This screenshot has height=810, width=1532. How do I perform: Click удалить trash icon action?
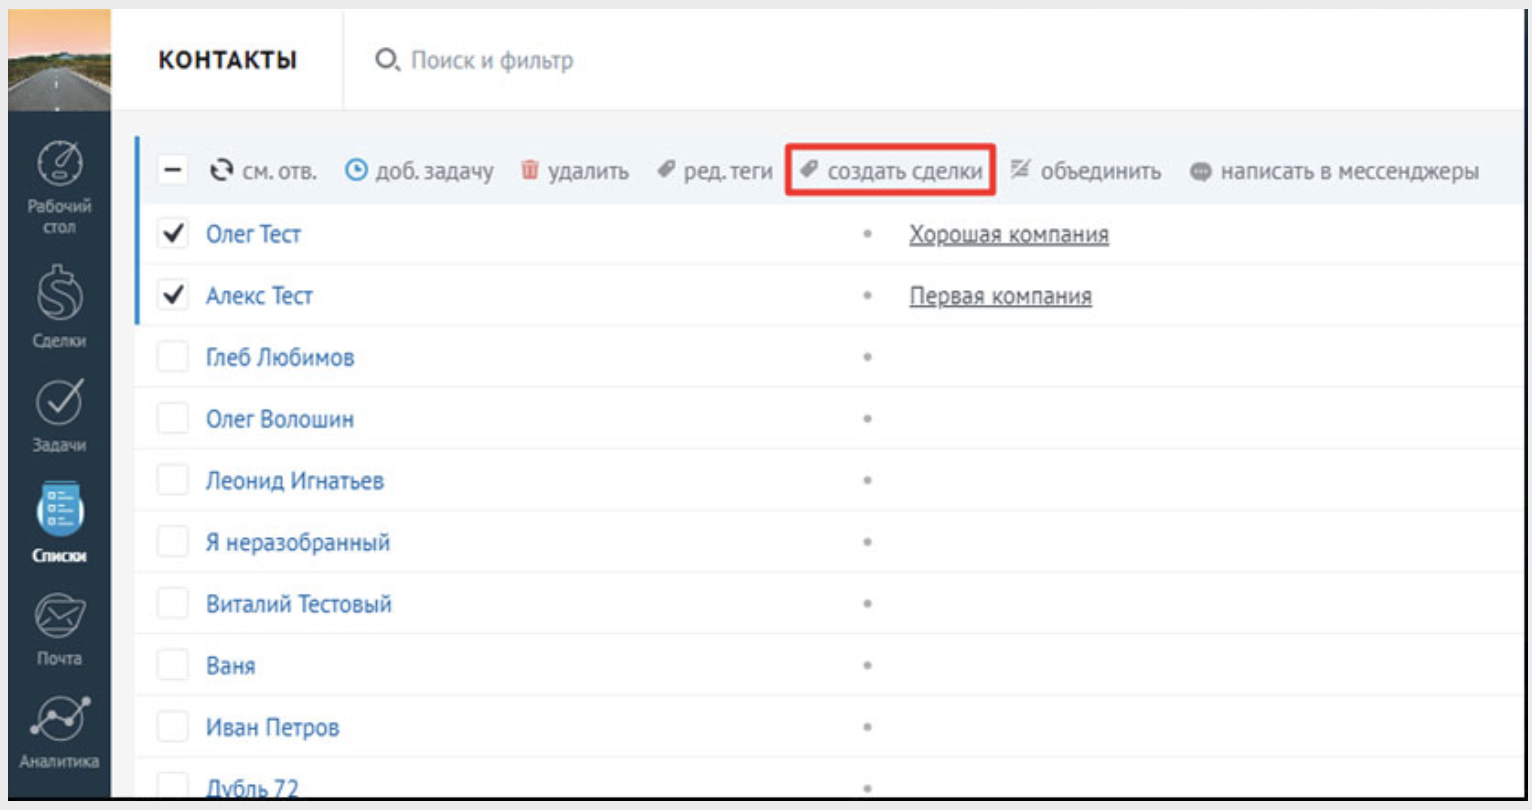pos(575,171)
